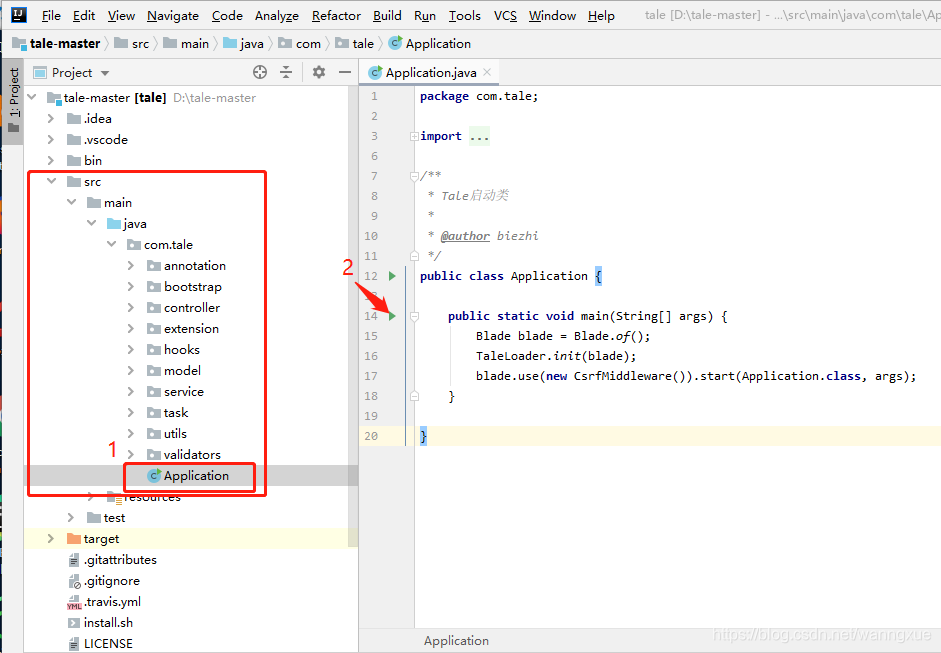Select the .gitignore file

click(x=104, y=581)
